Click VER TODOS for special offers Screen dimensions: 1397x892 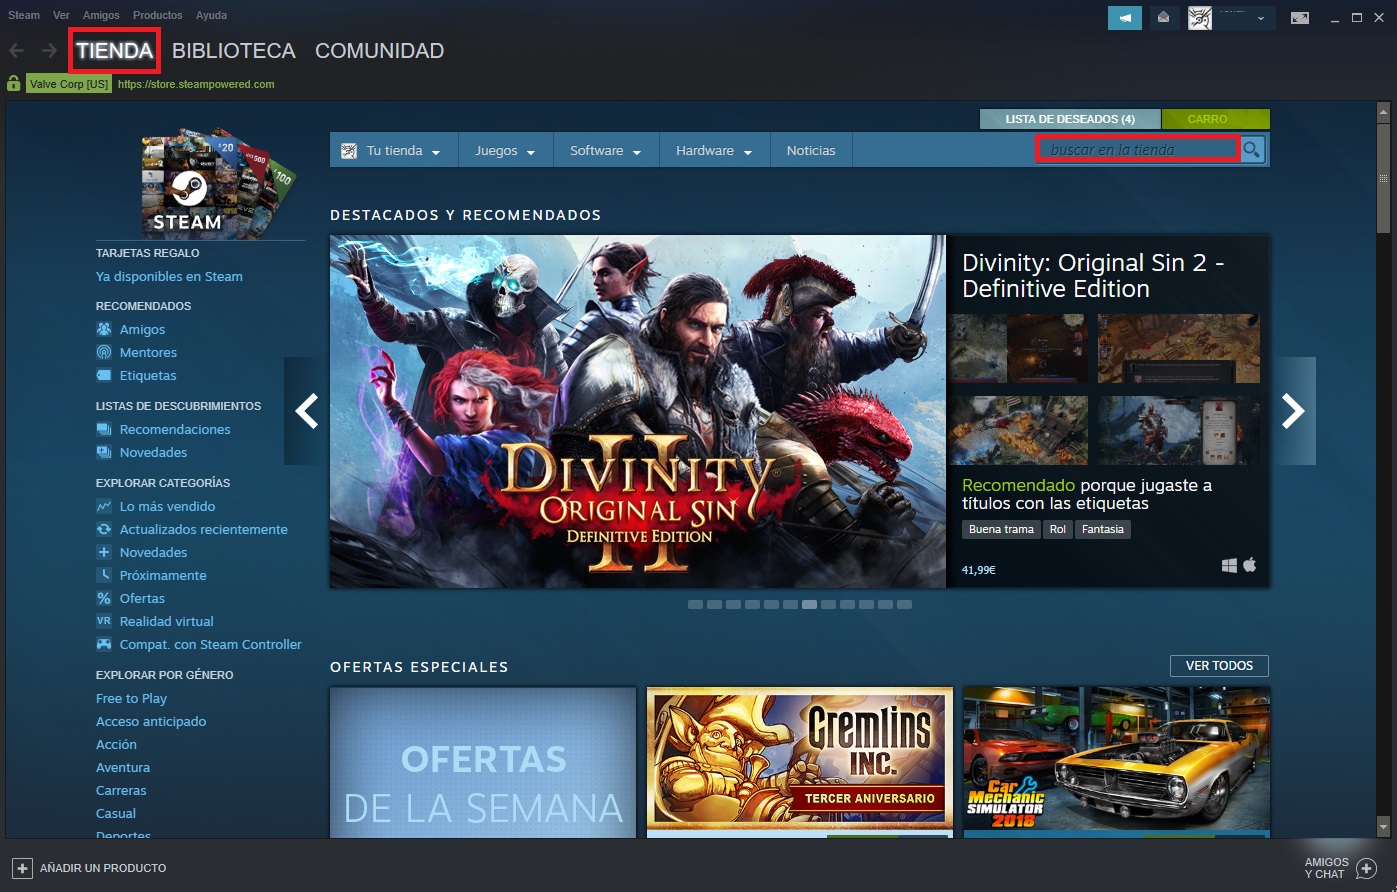pyautogui.click(x=1219, y=665)
